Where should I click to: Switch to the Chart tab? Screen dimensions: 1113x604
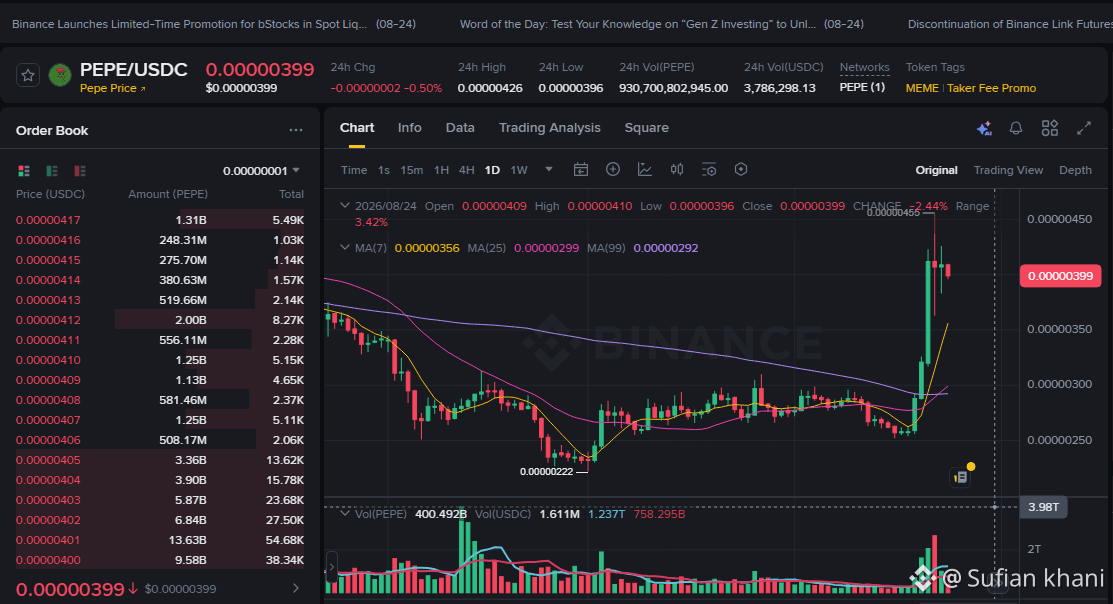tap(356, 128)
